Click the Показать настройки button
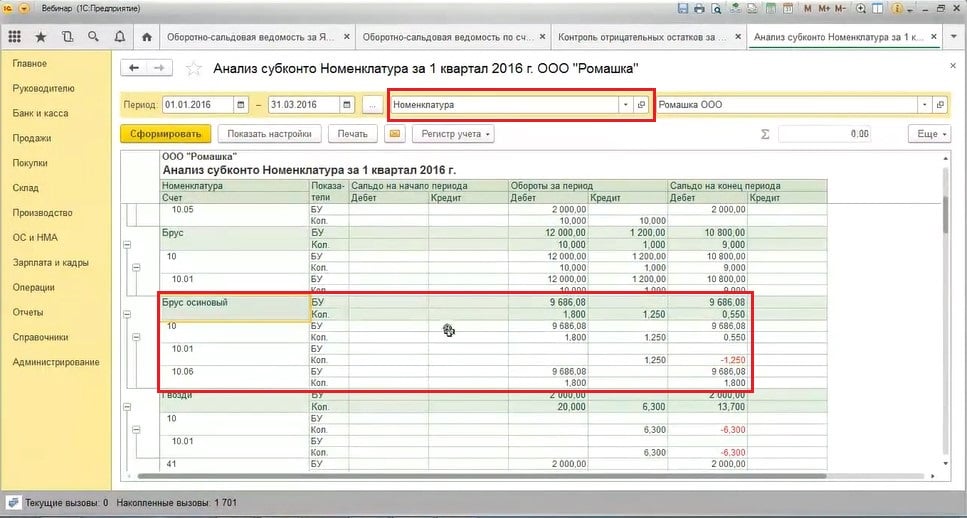This screenshot has height=518, width=967. [x=270, y=133]
